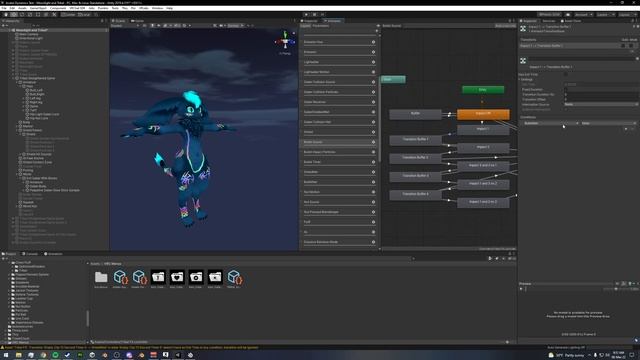Toggle Local/Global handle rotation button
Viewport: 640px width, 360px height.
(x=84, y=14)
